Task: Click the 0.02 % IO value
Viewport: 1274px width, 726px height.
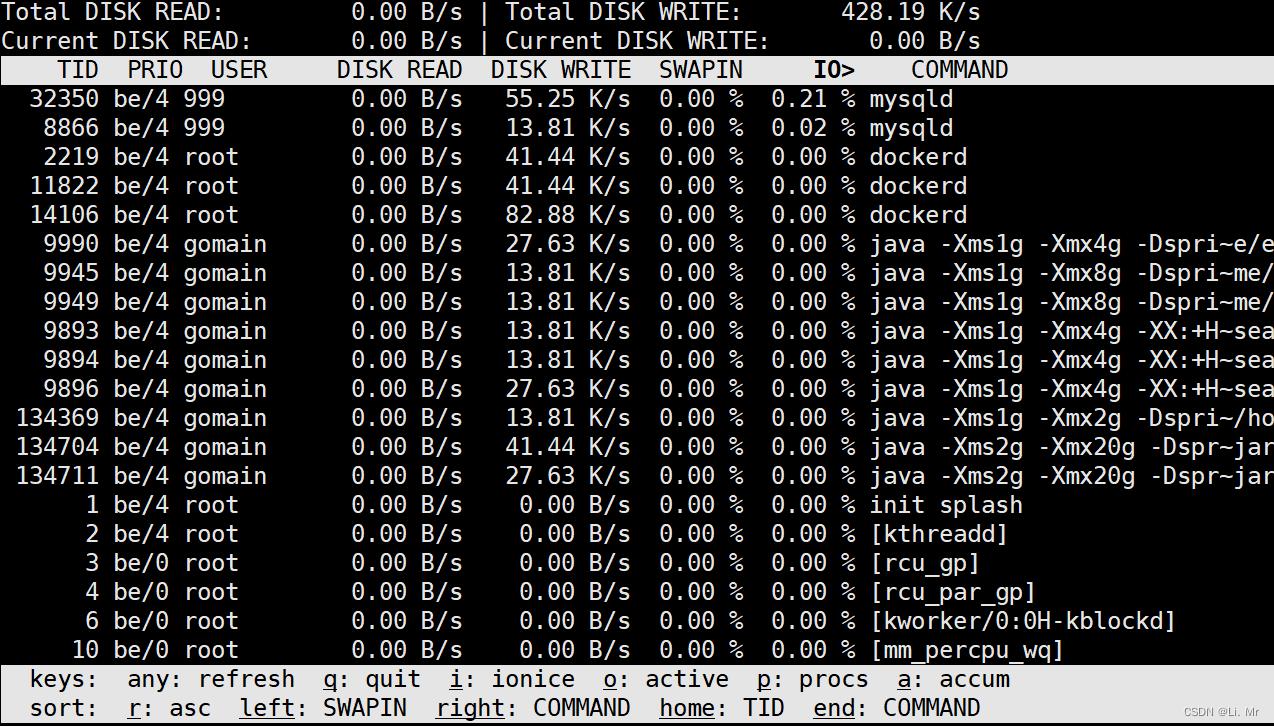Action: tap(814, 128)
